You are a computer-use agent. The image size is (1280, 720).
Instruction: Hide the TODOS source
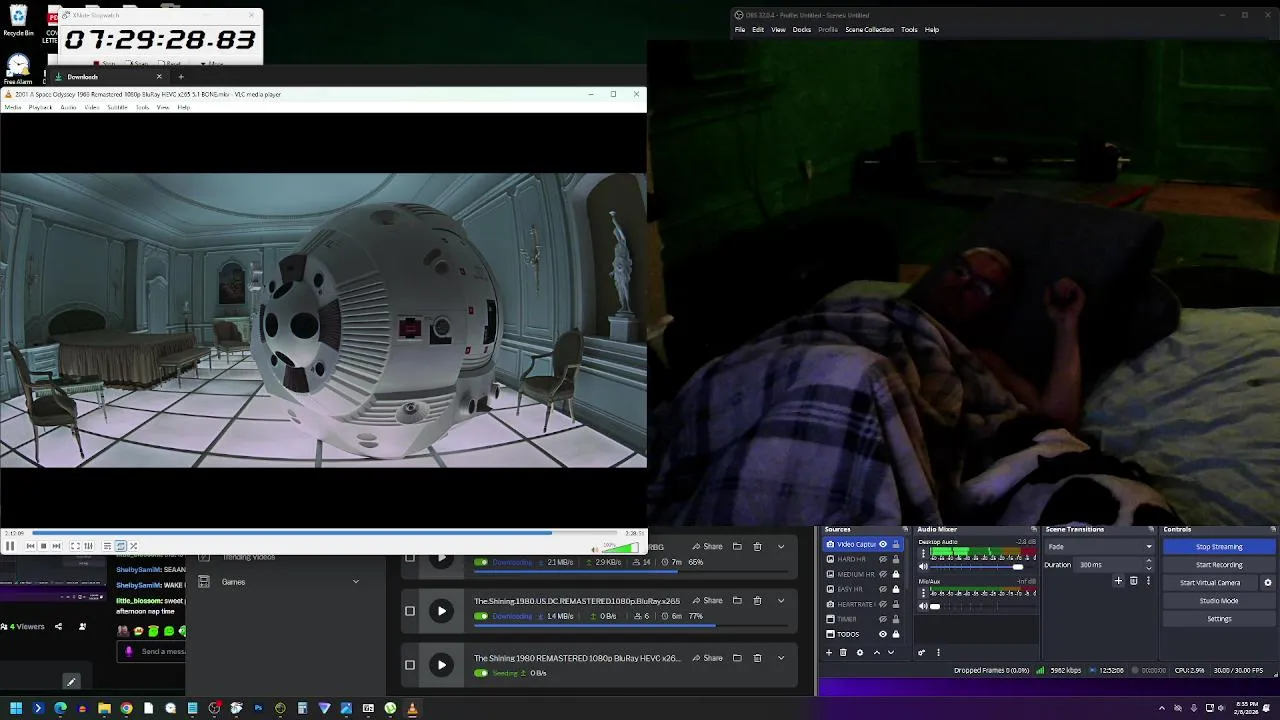(883, 634)
